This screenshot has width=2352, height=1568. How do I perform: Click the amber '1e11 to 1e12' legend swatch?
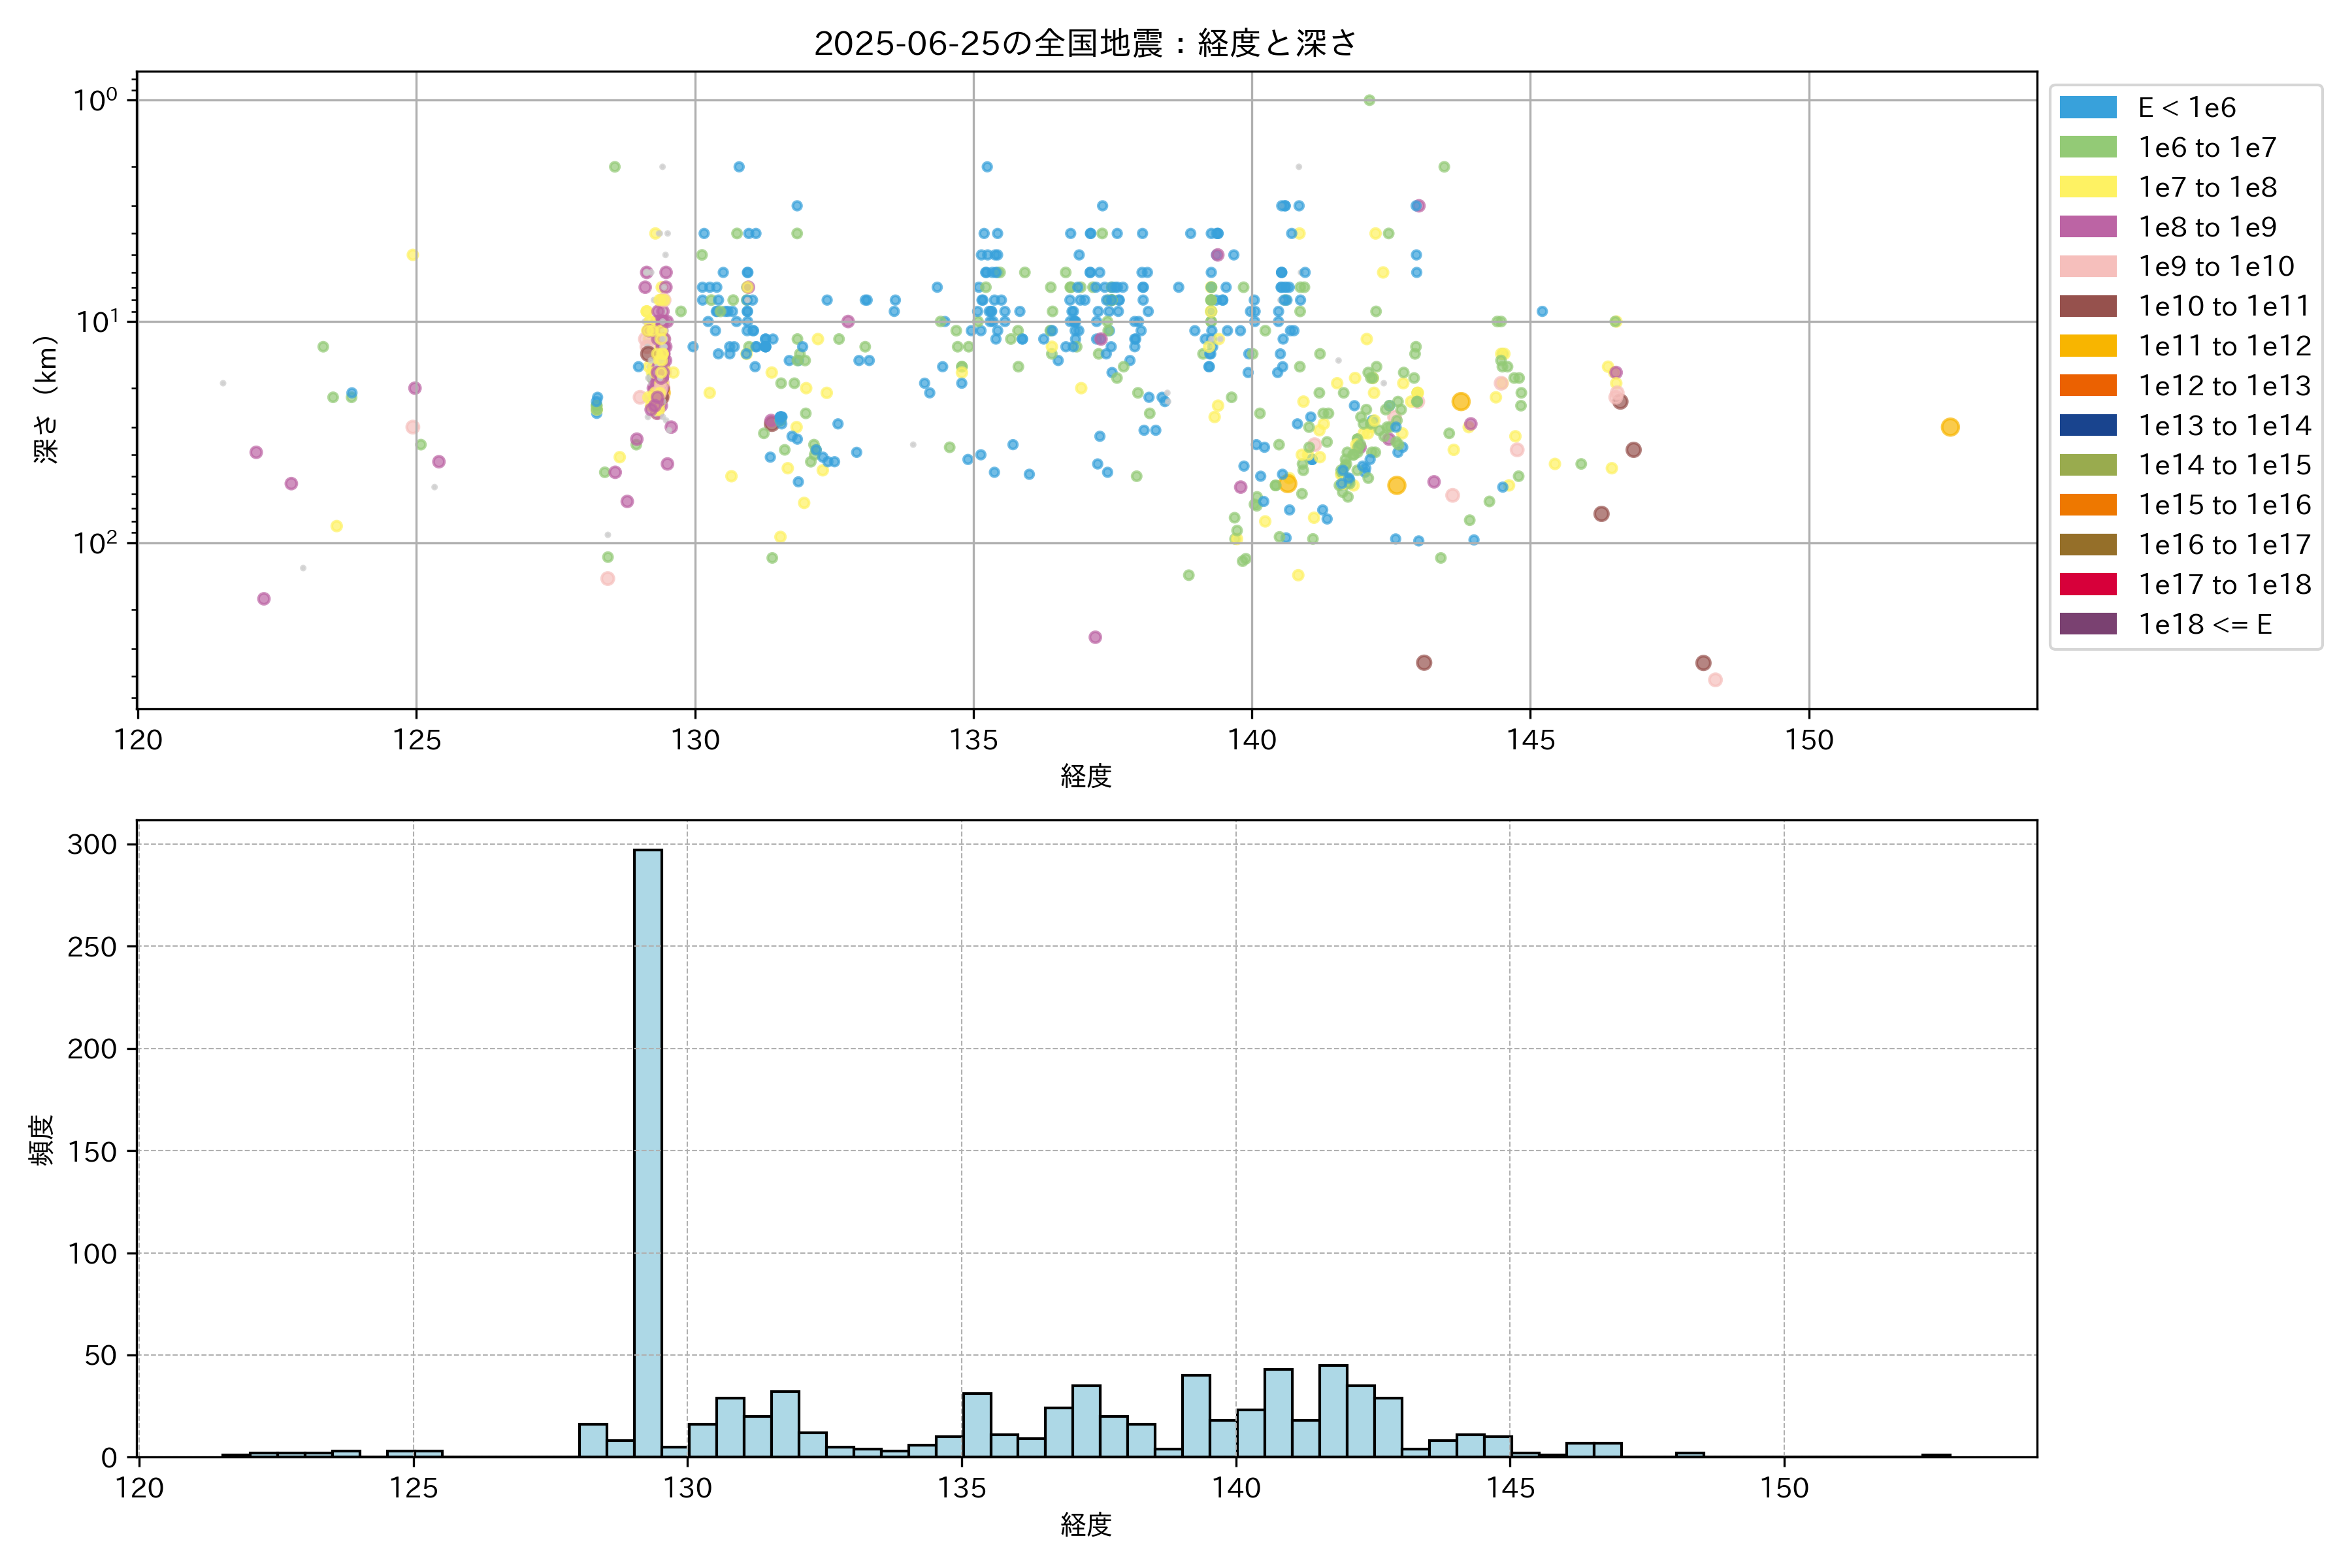[x=2088, y=346]
